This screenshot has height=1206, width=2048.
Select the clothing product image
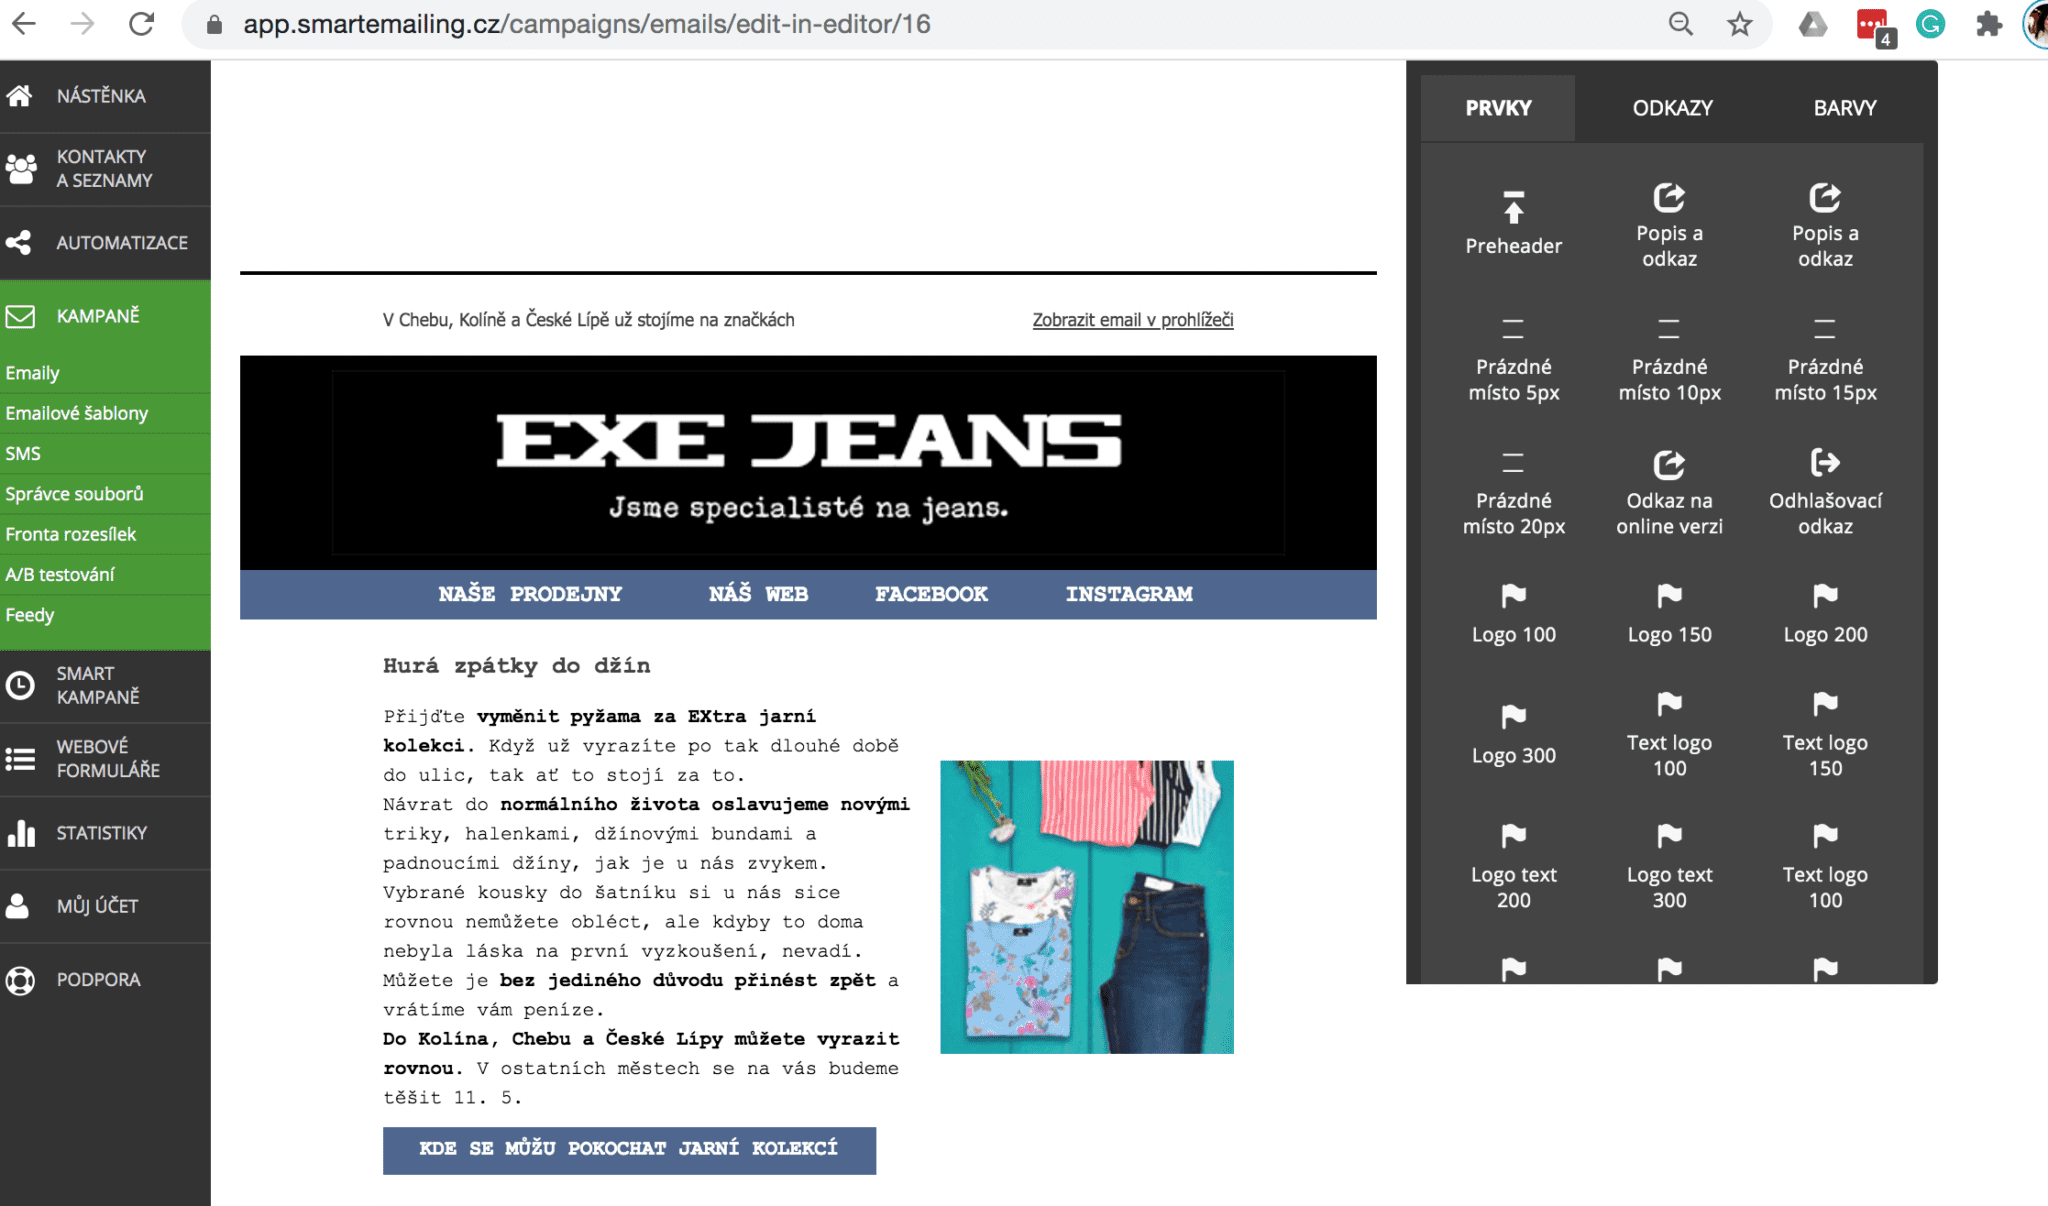point(1086,906)
